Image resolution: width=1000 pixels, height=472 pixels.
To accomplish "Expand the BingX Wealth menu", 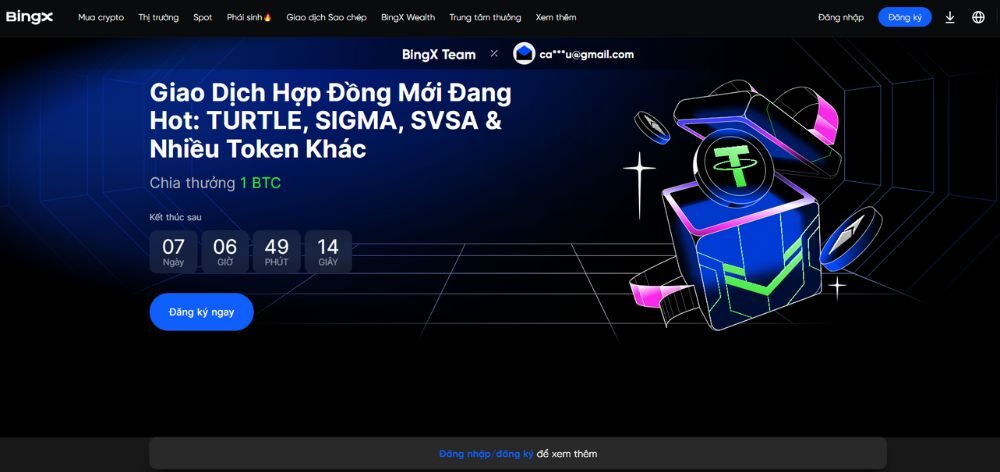I will coord(408,17).
